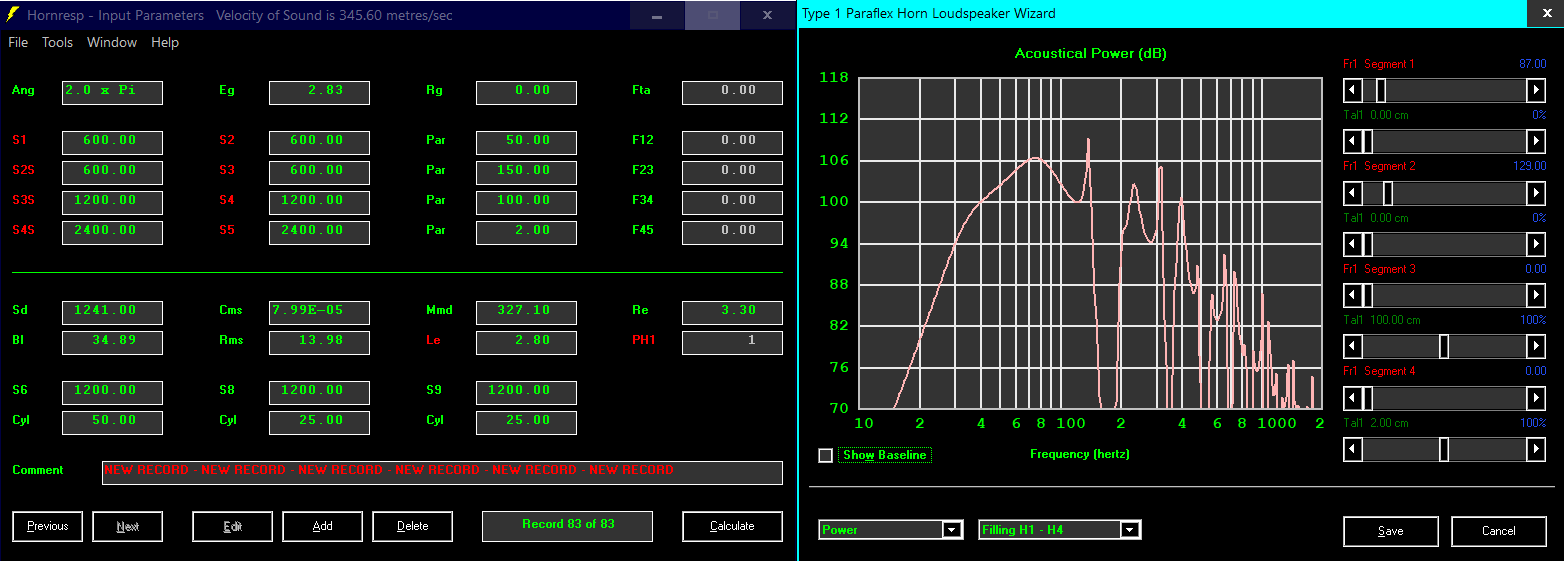Select the Fta input field
1564x561 pixels.
click(732, 92)
